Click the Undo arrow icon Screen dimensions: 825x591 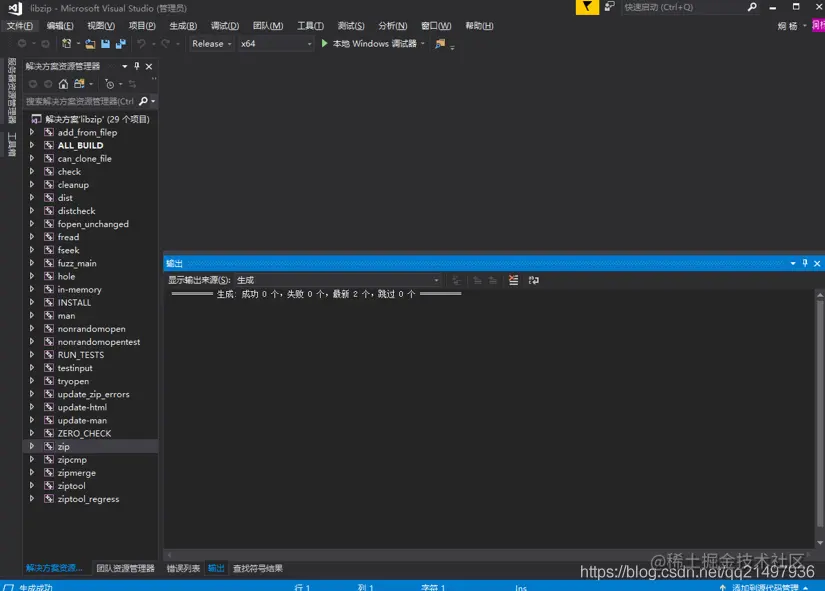coord(141,44)
